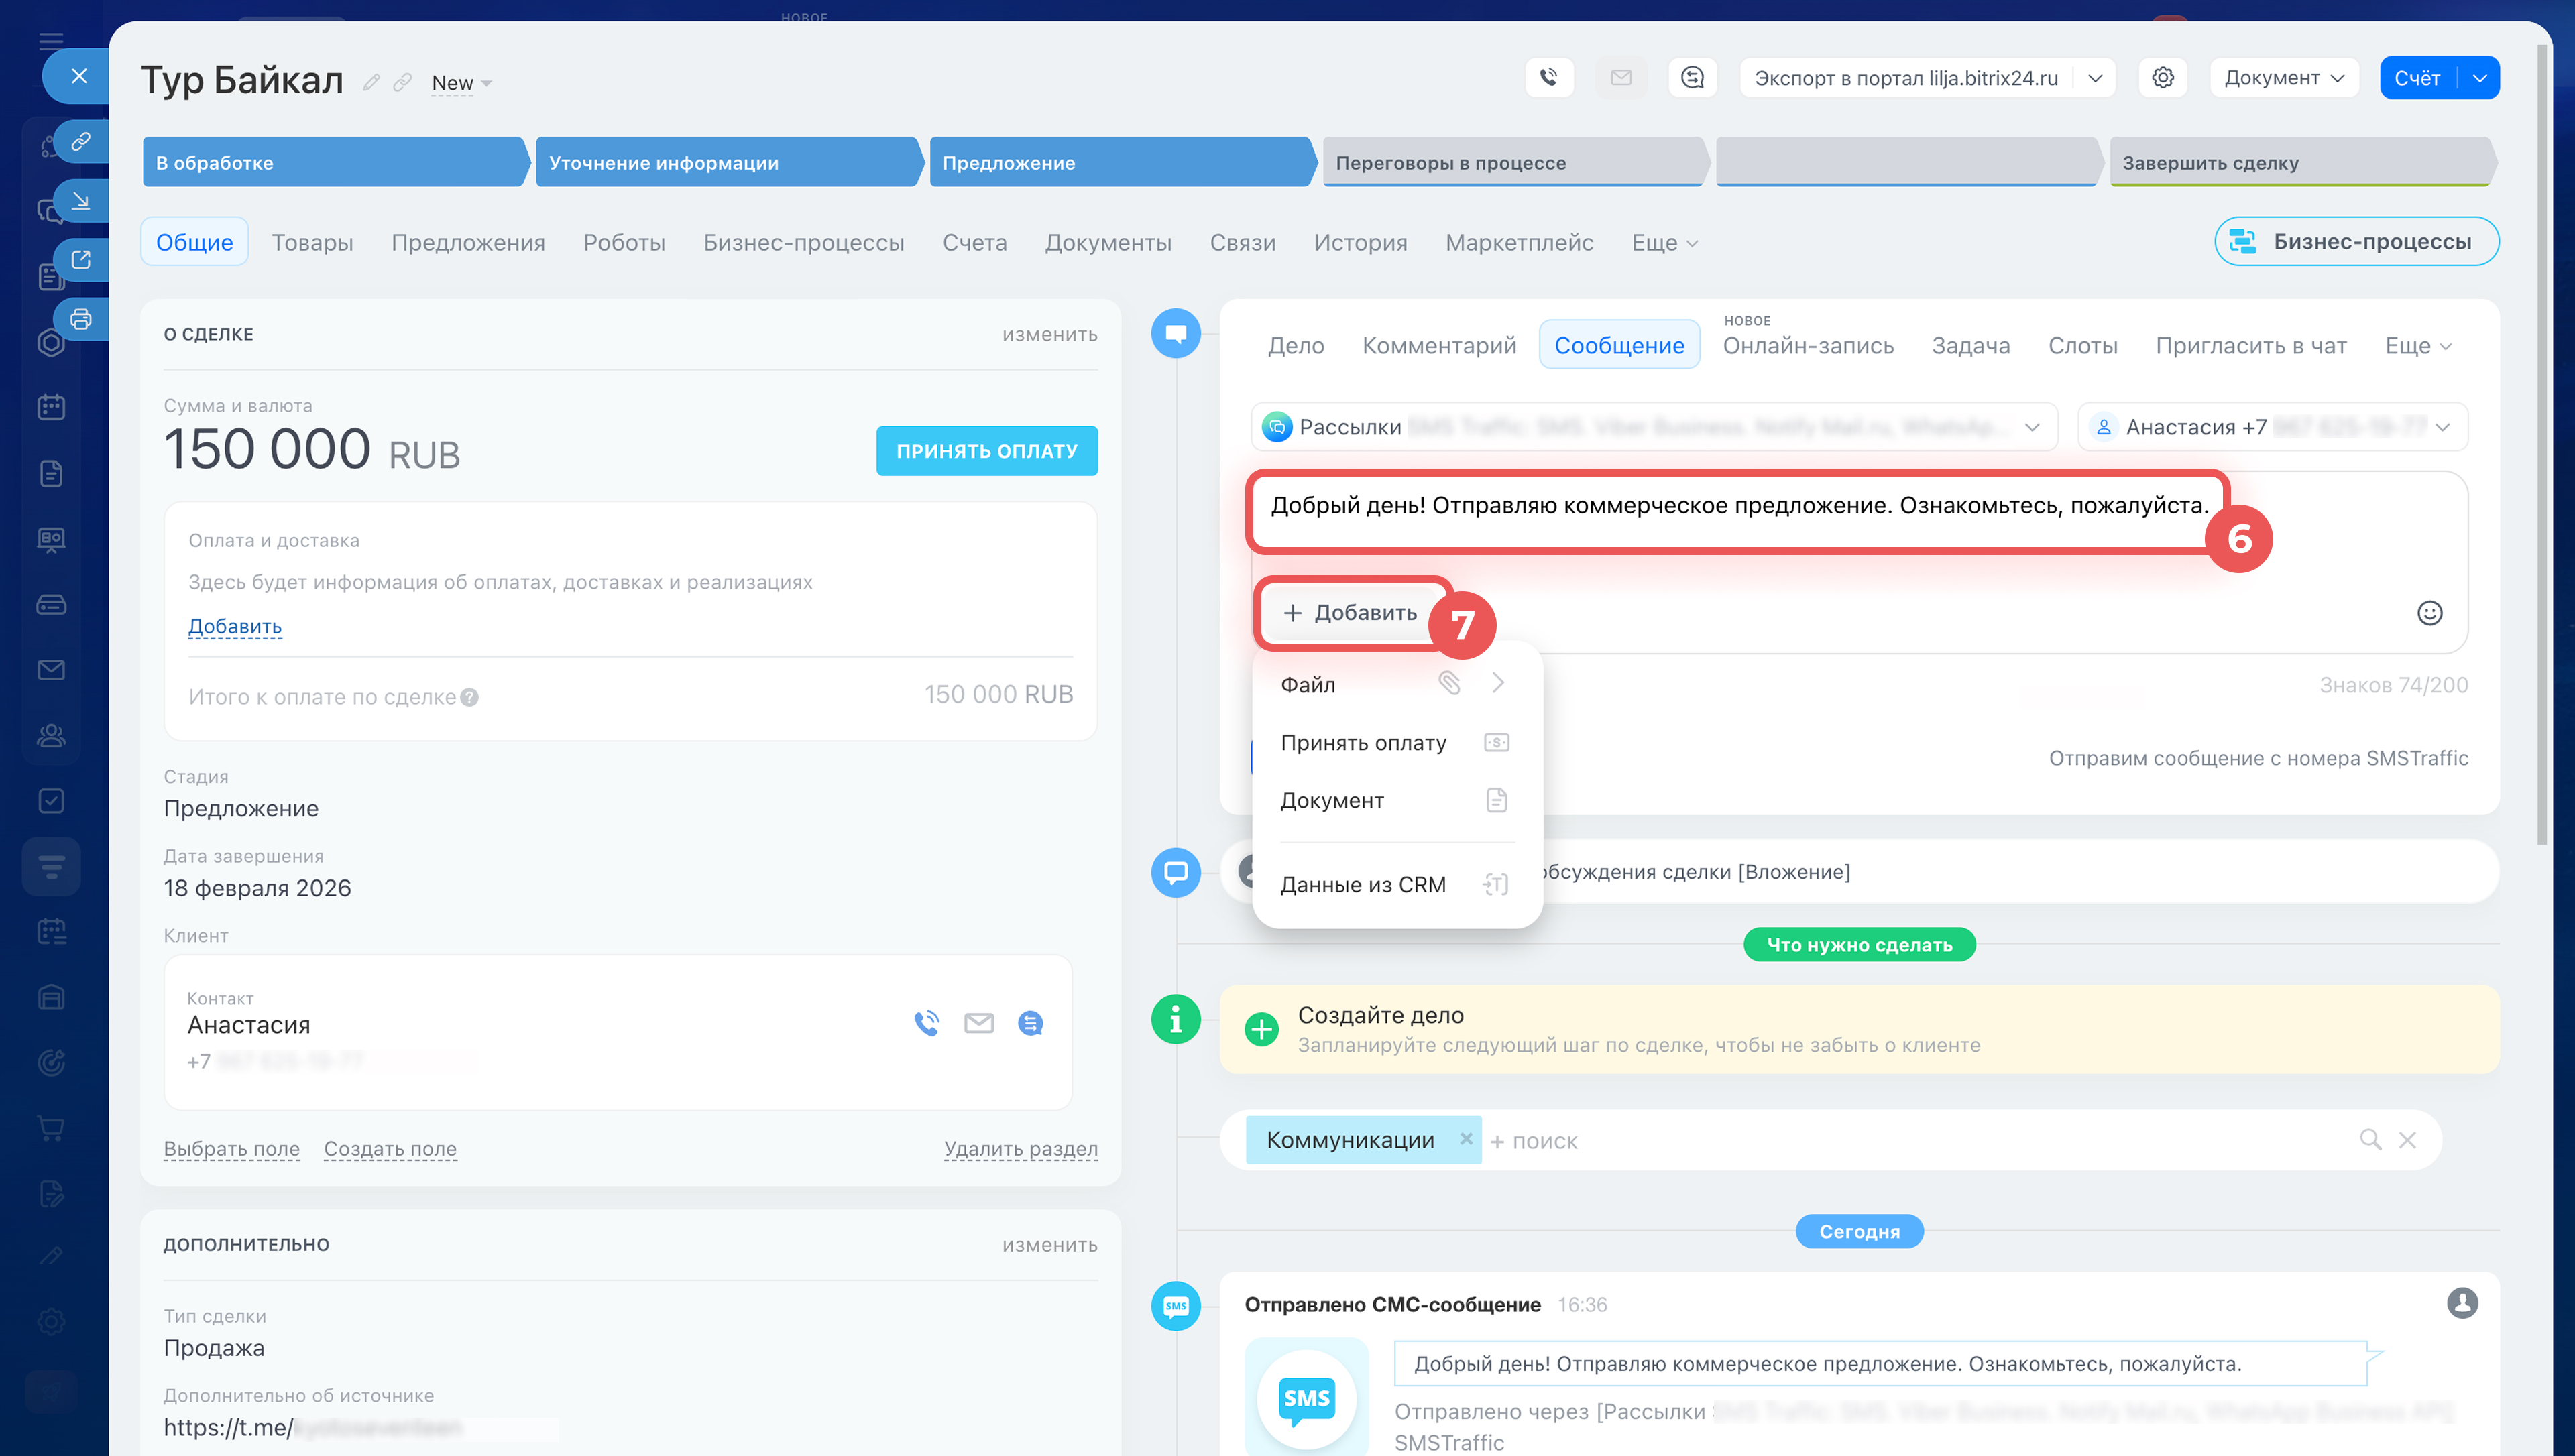Remove the Коммуникации filter tag
Viewport: 2575px width, 1456px height.
tap(1465, 1139)
